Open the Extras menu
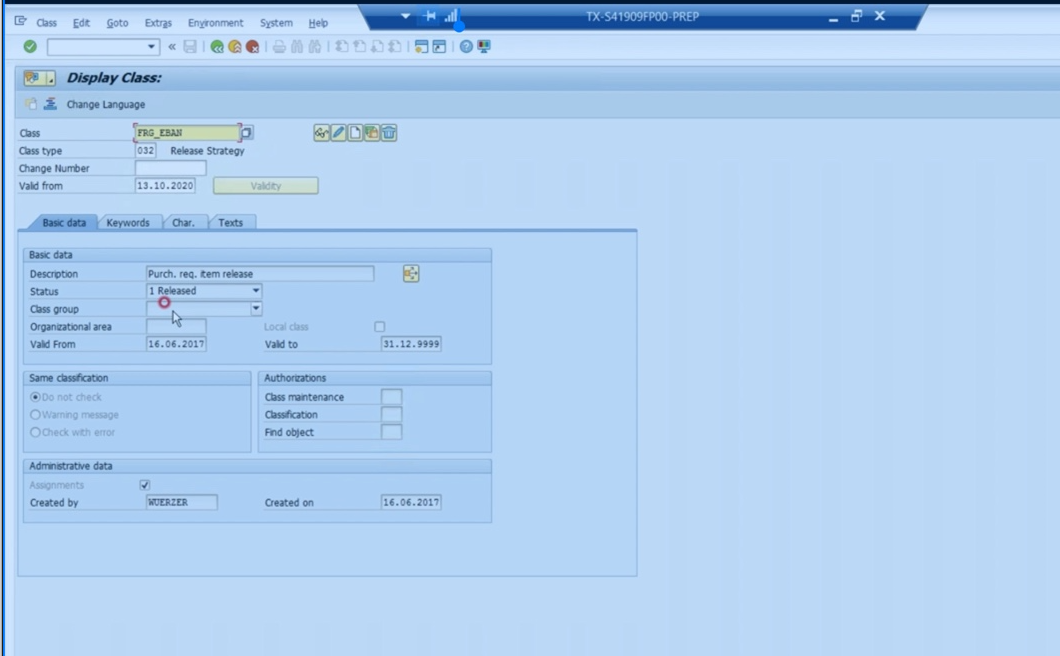 [158, 23]
